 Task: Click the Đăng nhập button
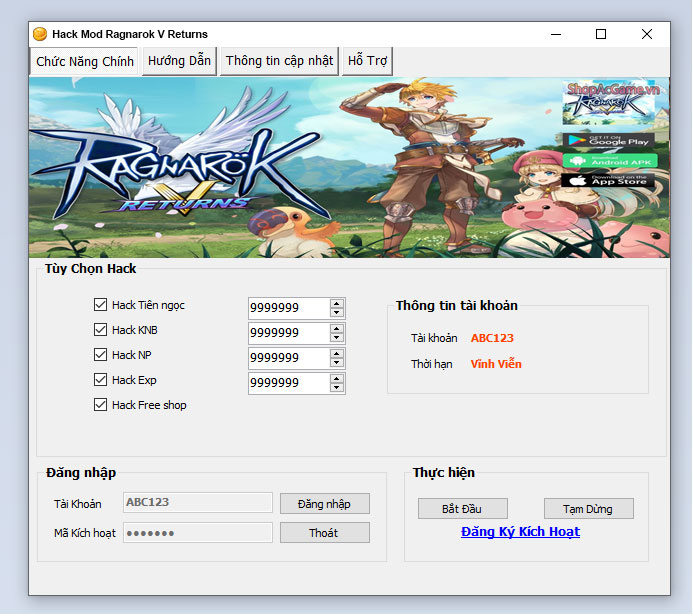coord(325,504)
